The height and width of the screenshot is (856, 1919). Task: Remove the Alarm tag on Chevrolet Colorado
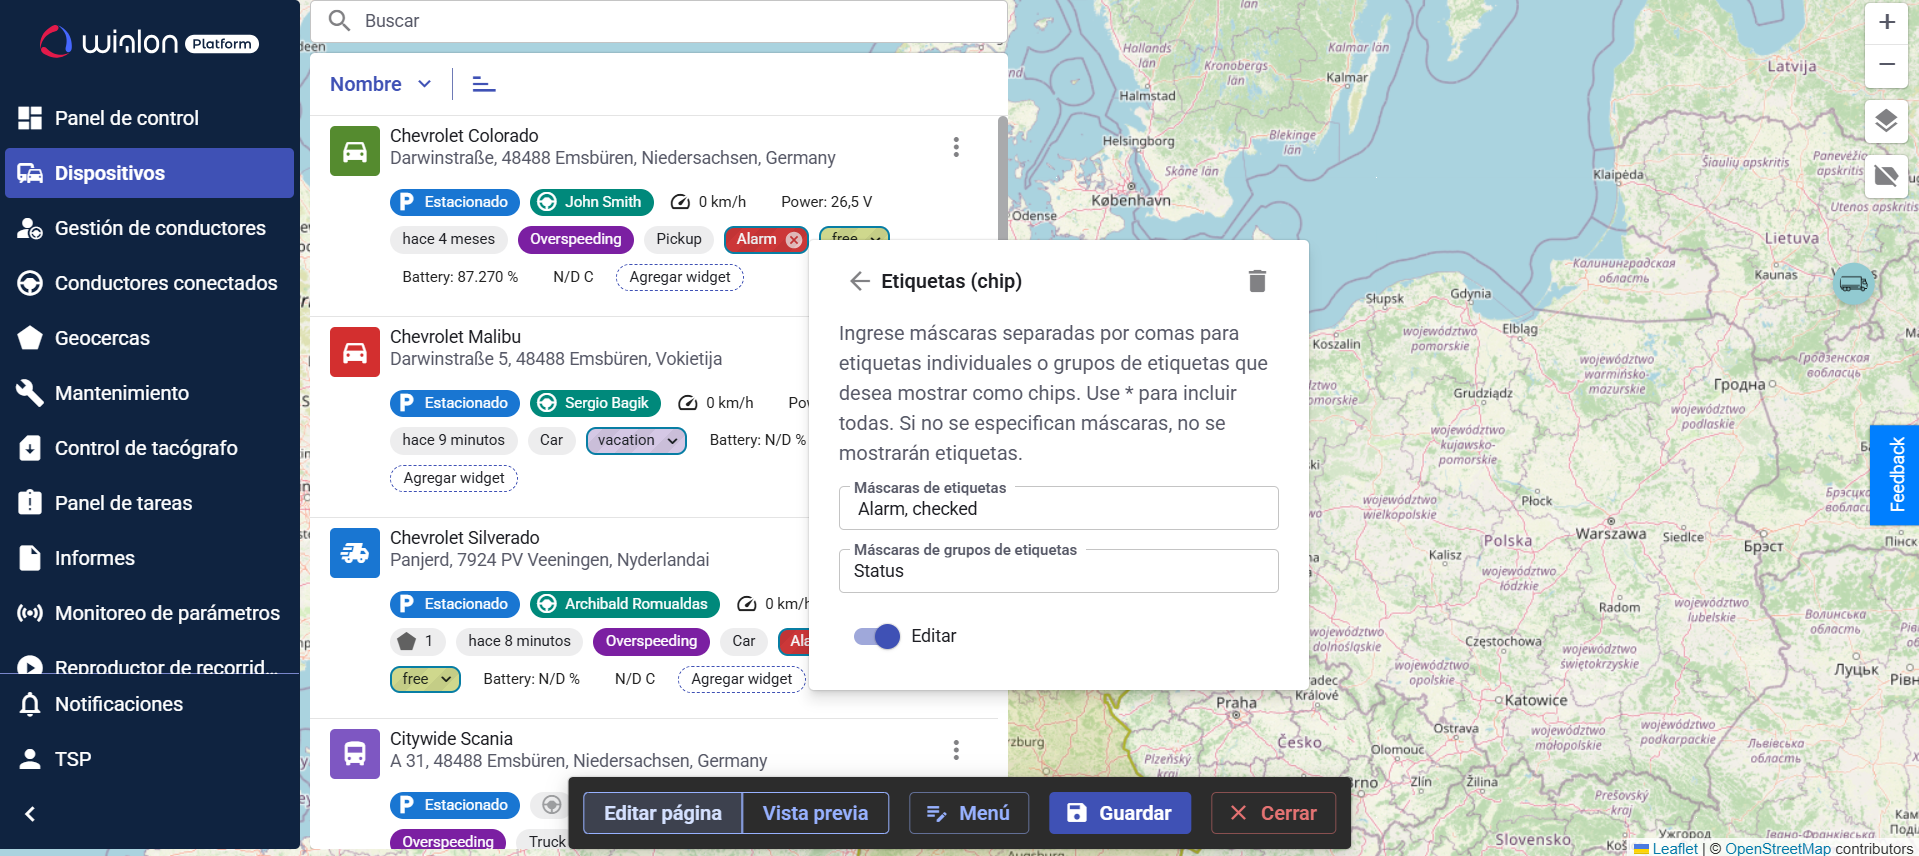[794, 240]
